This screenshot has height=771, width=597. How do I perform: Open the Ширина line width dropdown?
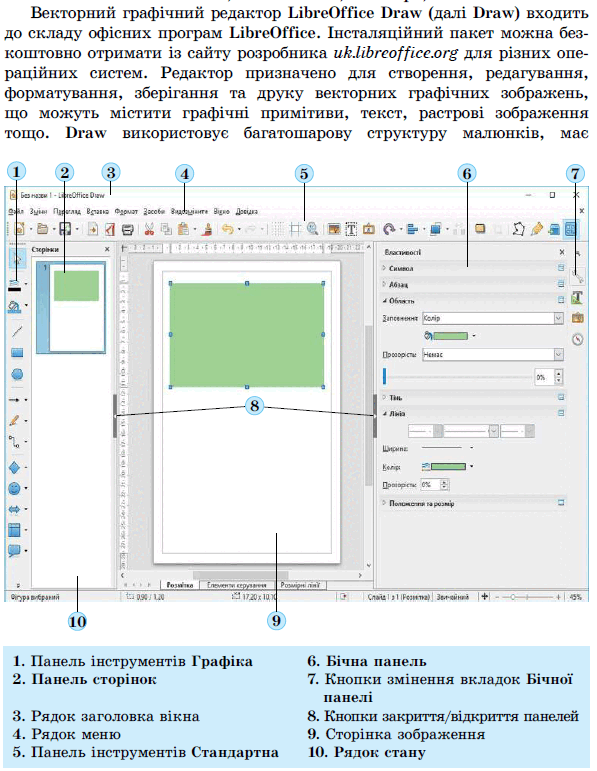[448, 448]
